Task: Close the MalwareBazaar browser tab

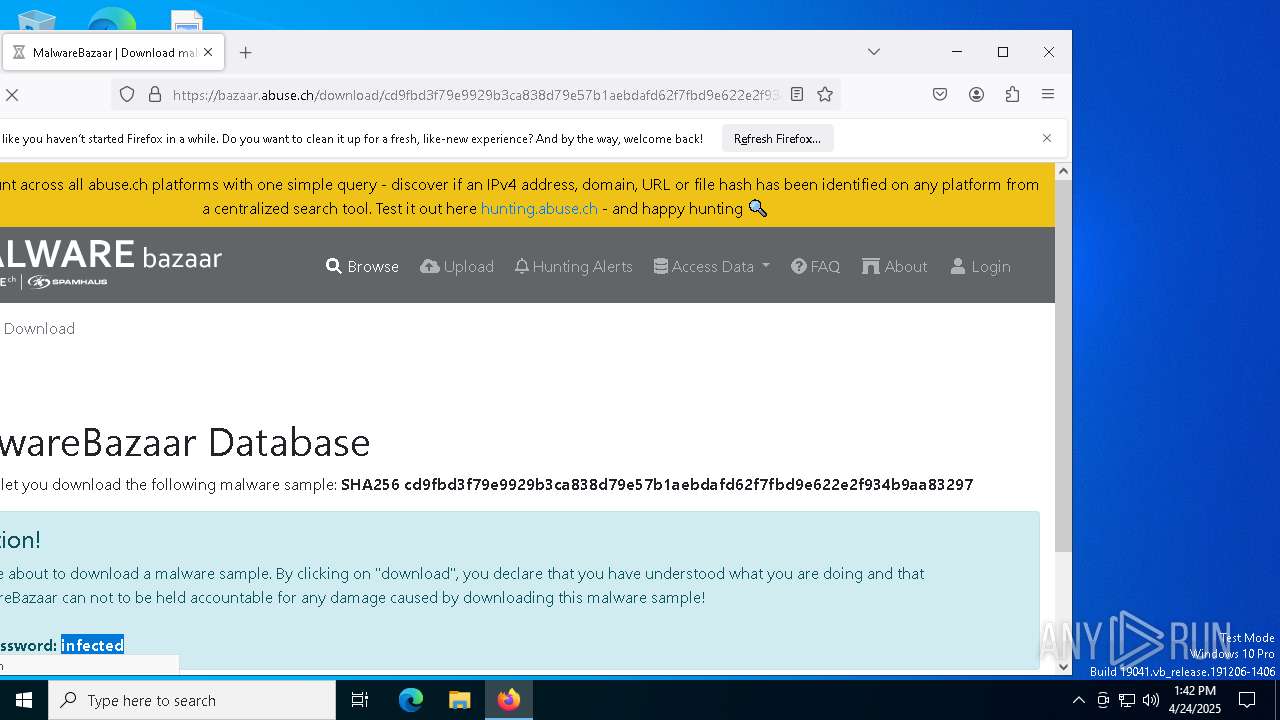Action: point(208,52)
